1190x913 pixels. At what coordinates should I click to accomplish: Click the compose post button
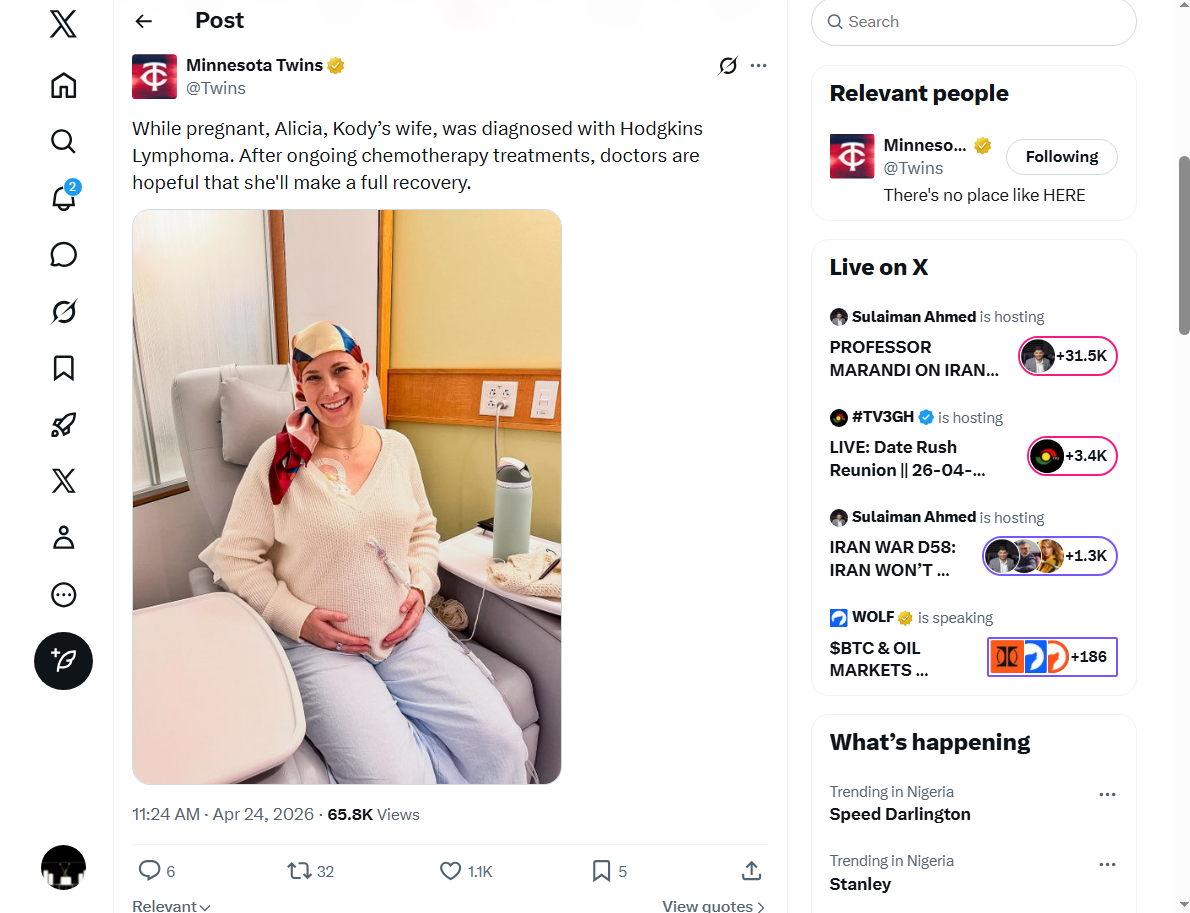(63, 661)
